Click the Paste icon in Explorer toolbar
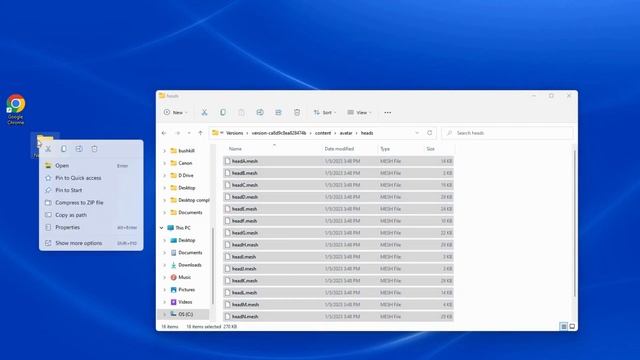The height and width of the screenshot is (360, 640). [241, 113]
